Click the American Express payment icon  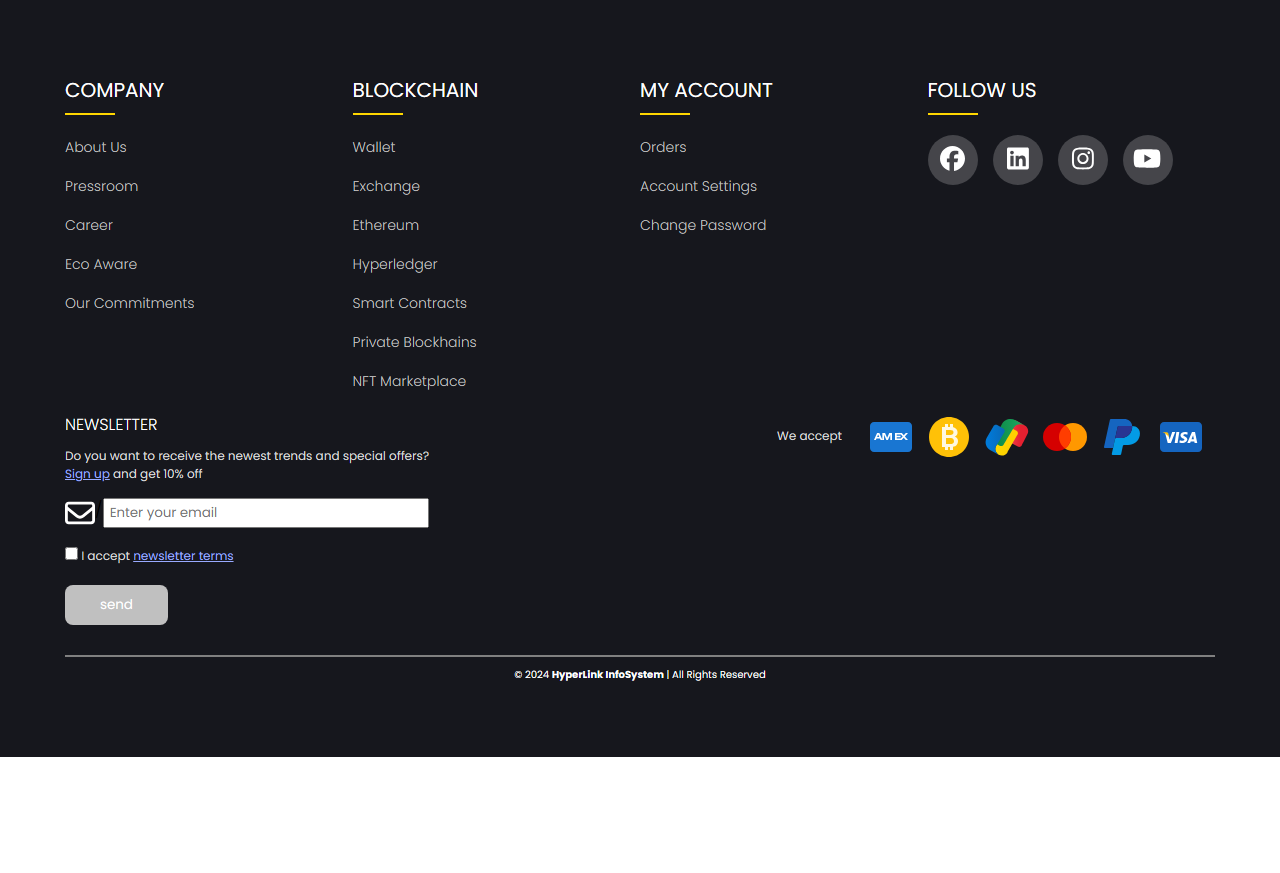[x=890, y=437]
